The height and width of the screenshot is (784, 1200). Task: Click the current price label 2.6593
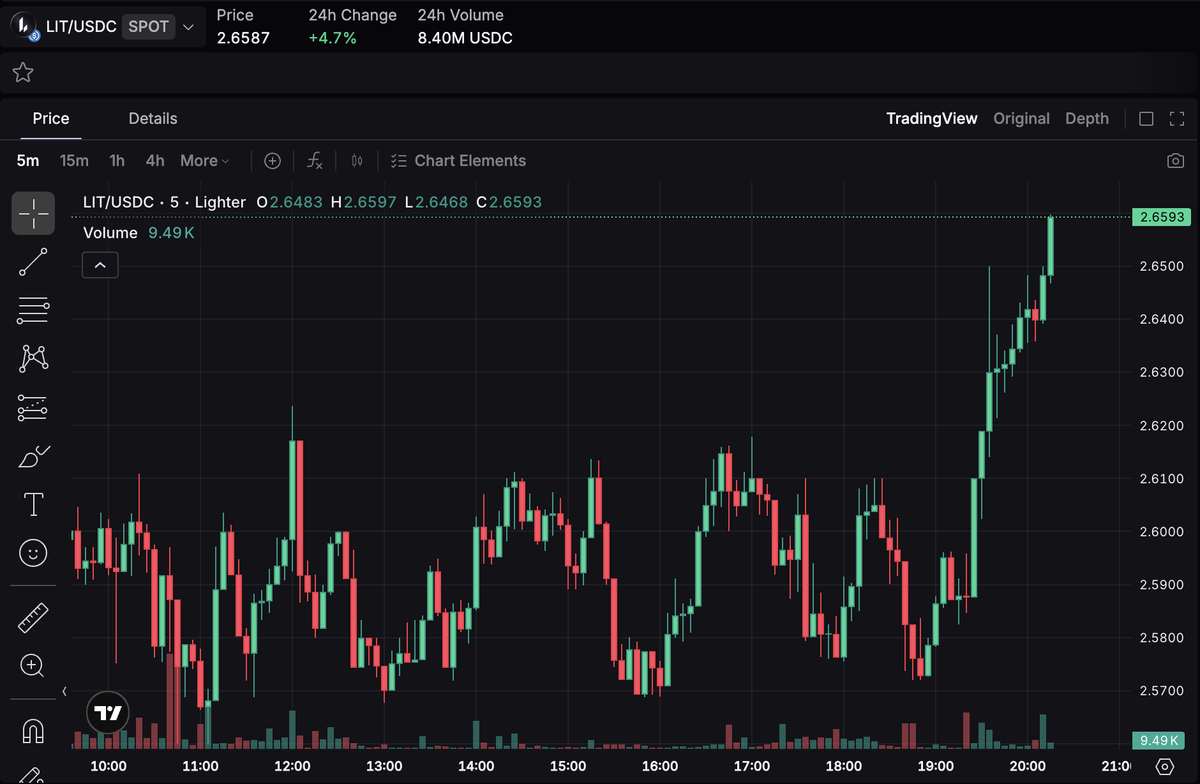point(1161,217)
